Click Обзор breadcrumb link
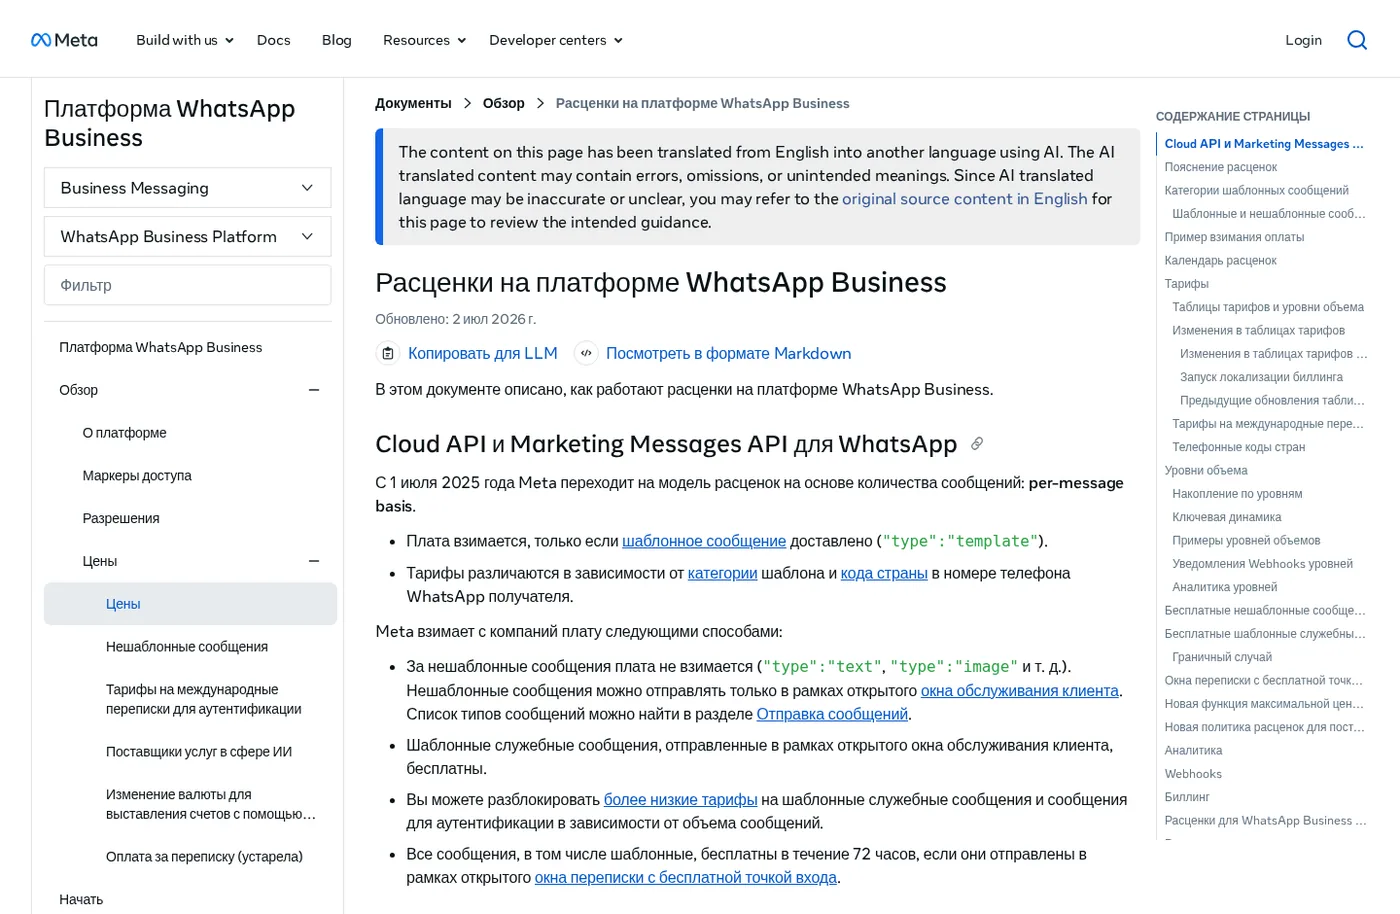 [x=503, y=103]
